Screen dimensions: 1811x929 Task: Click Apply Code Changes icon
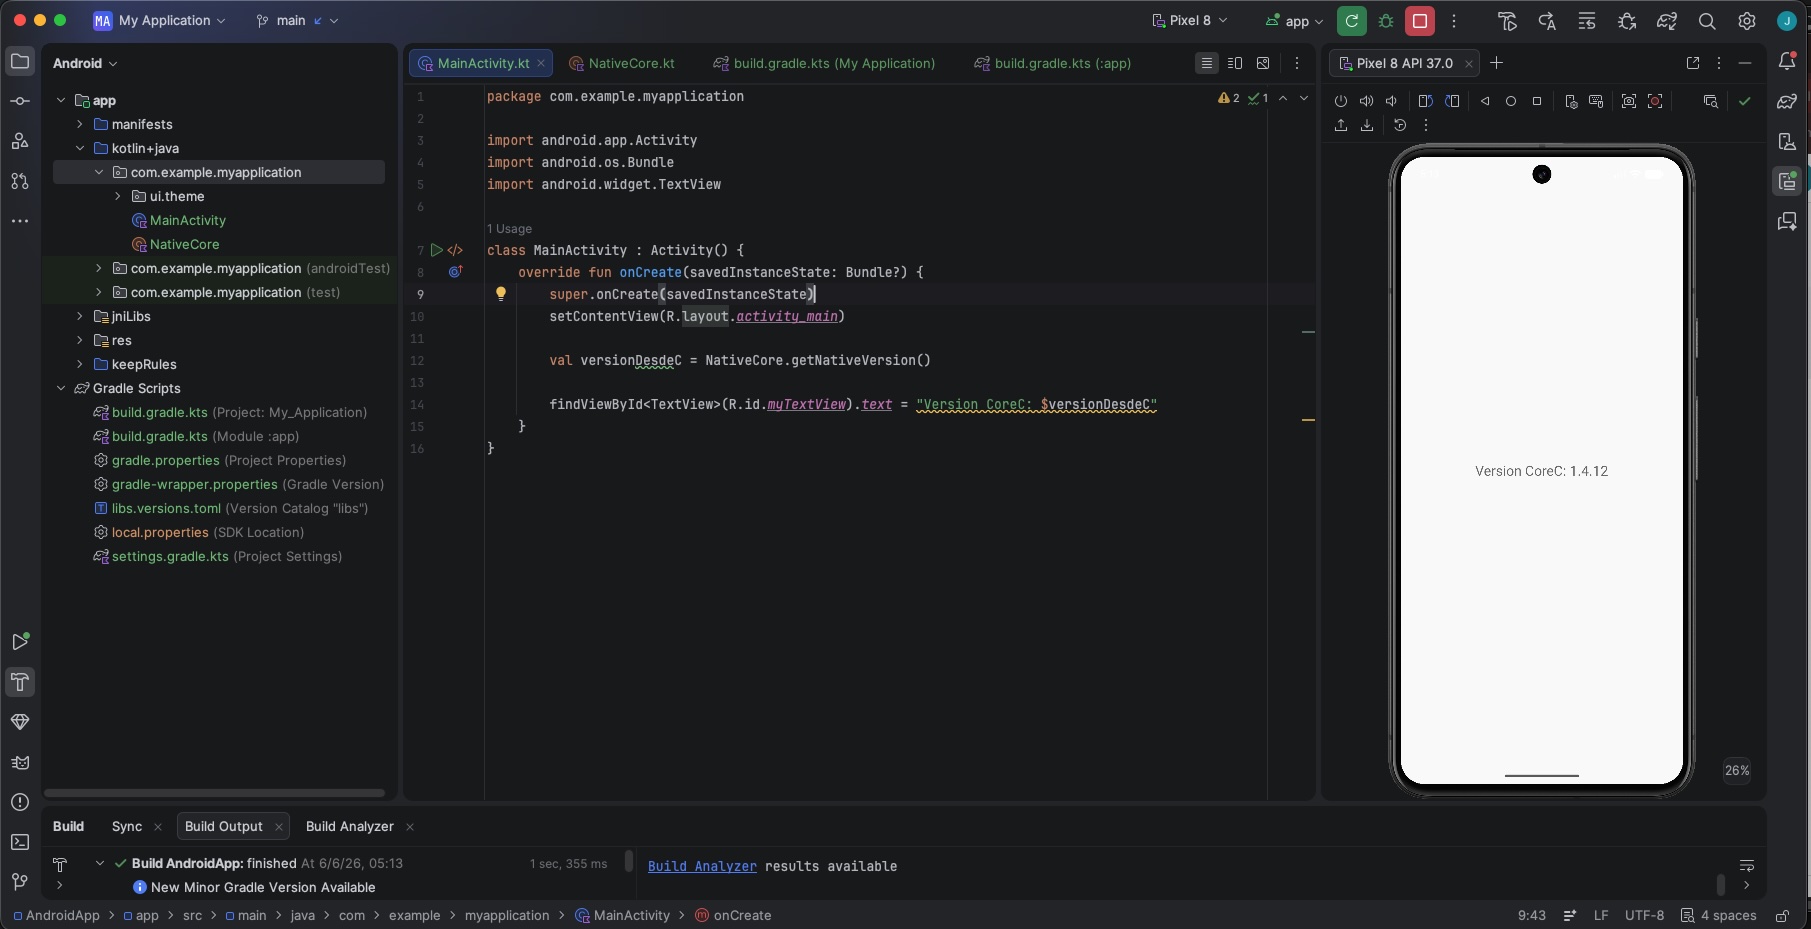1587,21
